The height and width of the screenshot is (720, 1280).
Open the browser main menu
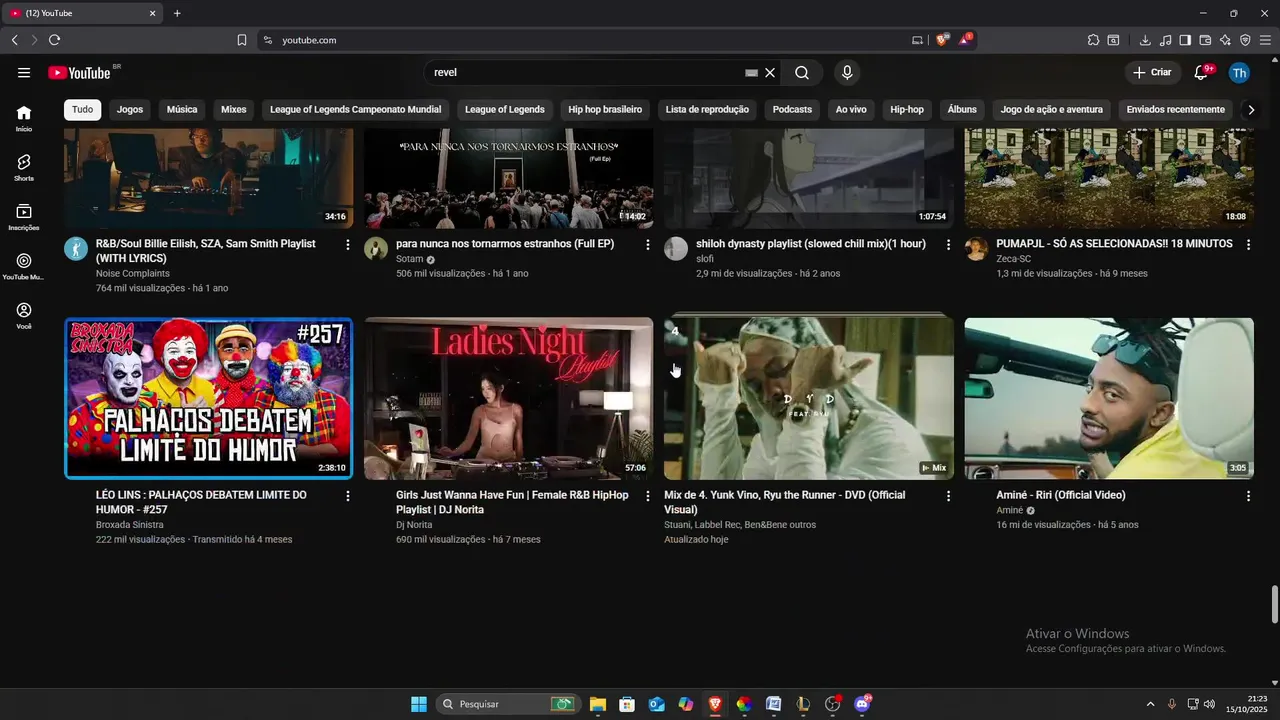pos(1265,40)
